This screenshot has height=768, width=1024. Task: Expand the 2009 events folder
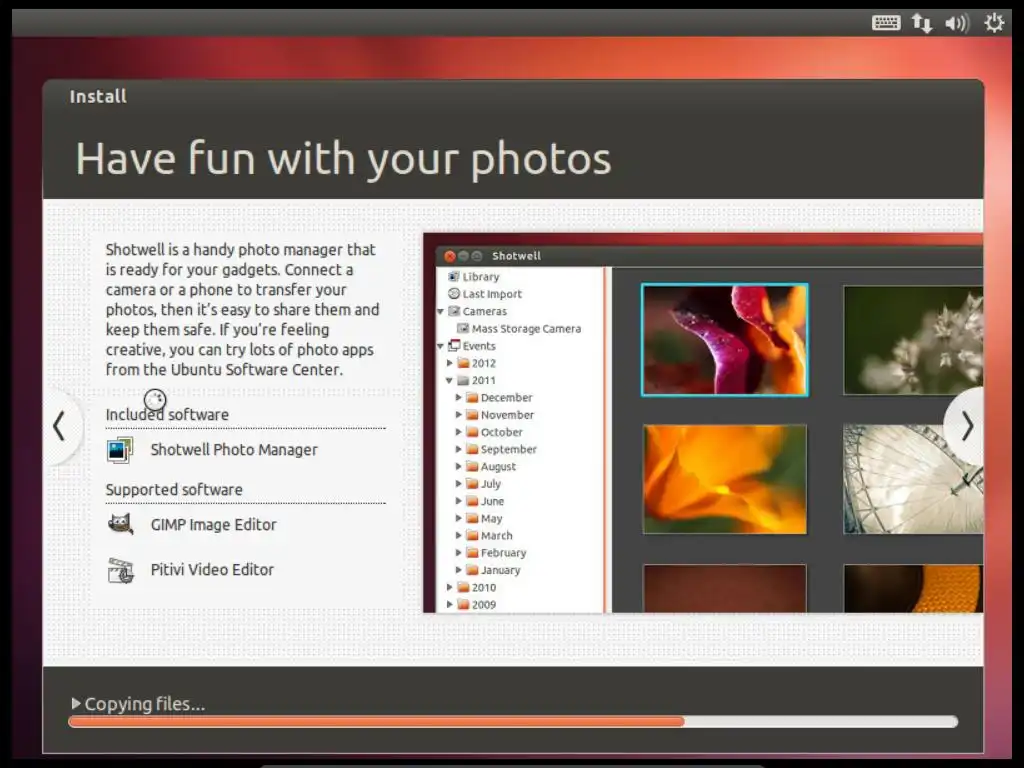pos(449,605)
